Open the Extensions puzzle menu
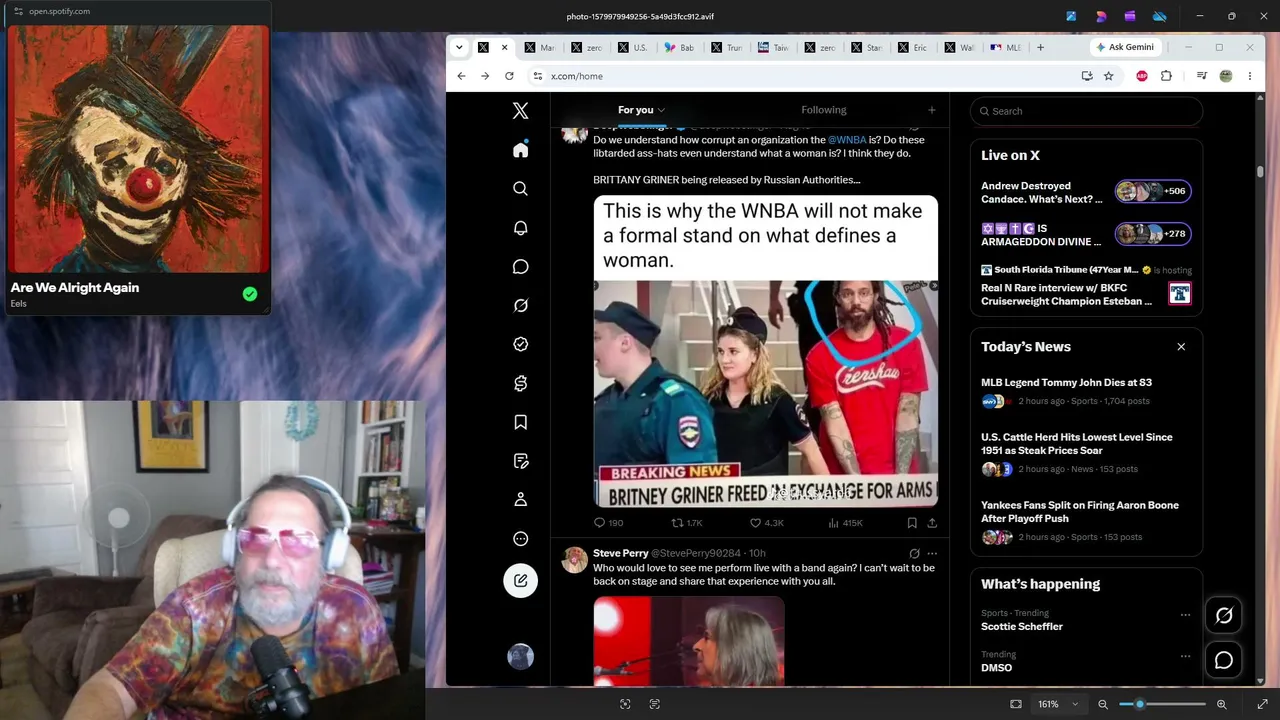 point(1166,76)
